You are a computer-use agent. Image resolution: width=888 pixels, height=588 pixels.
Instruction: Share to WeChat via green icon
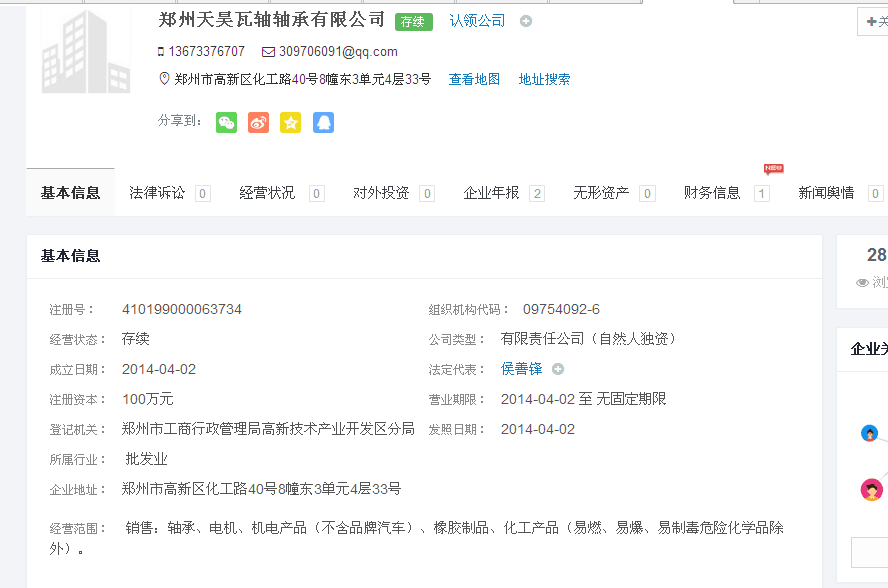point(227,122)
